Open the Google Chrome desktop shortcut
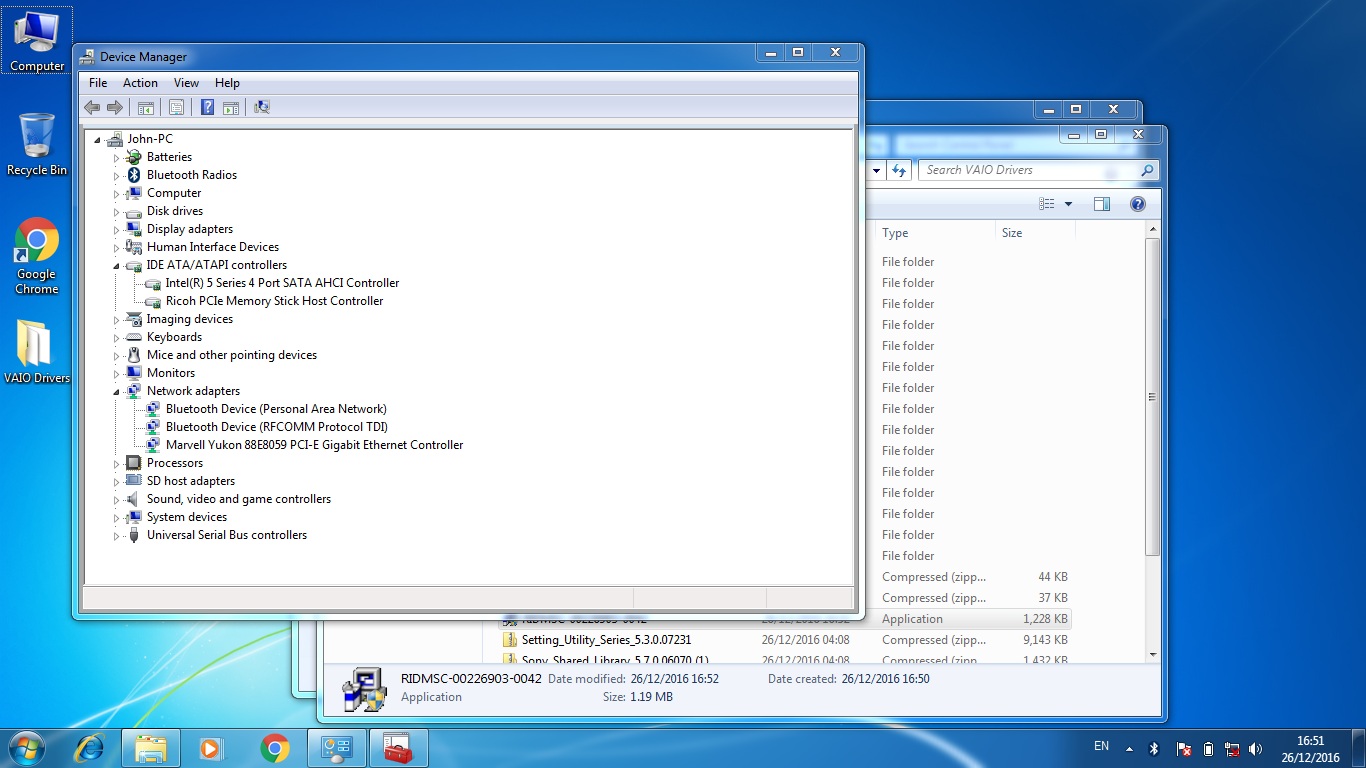 pyautogui.click(x=36, y=256)
